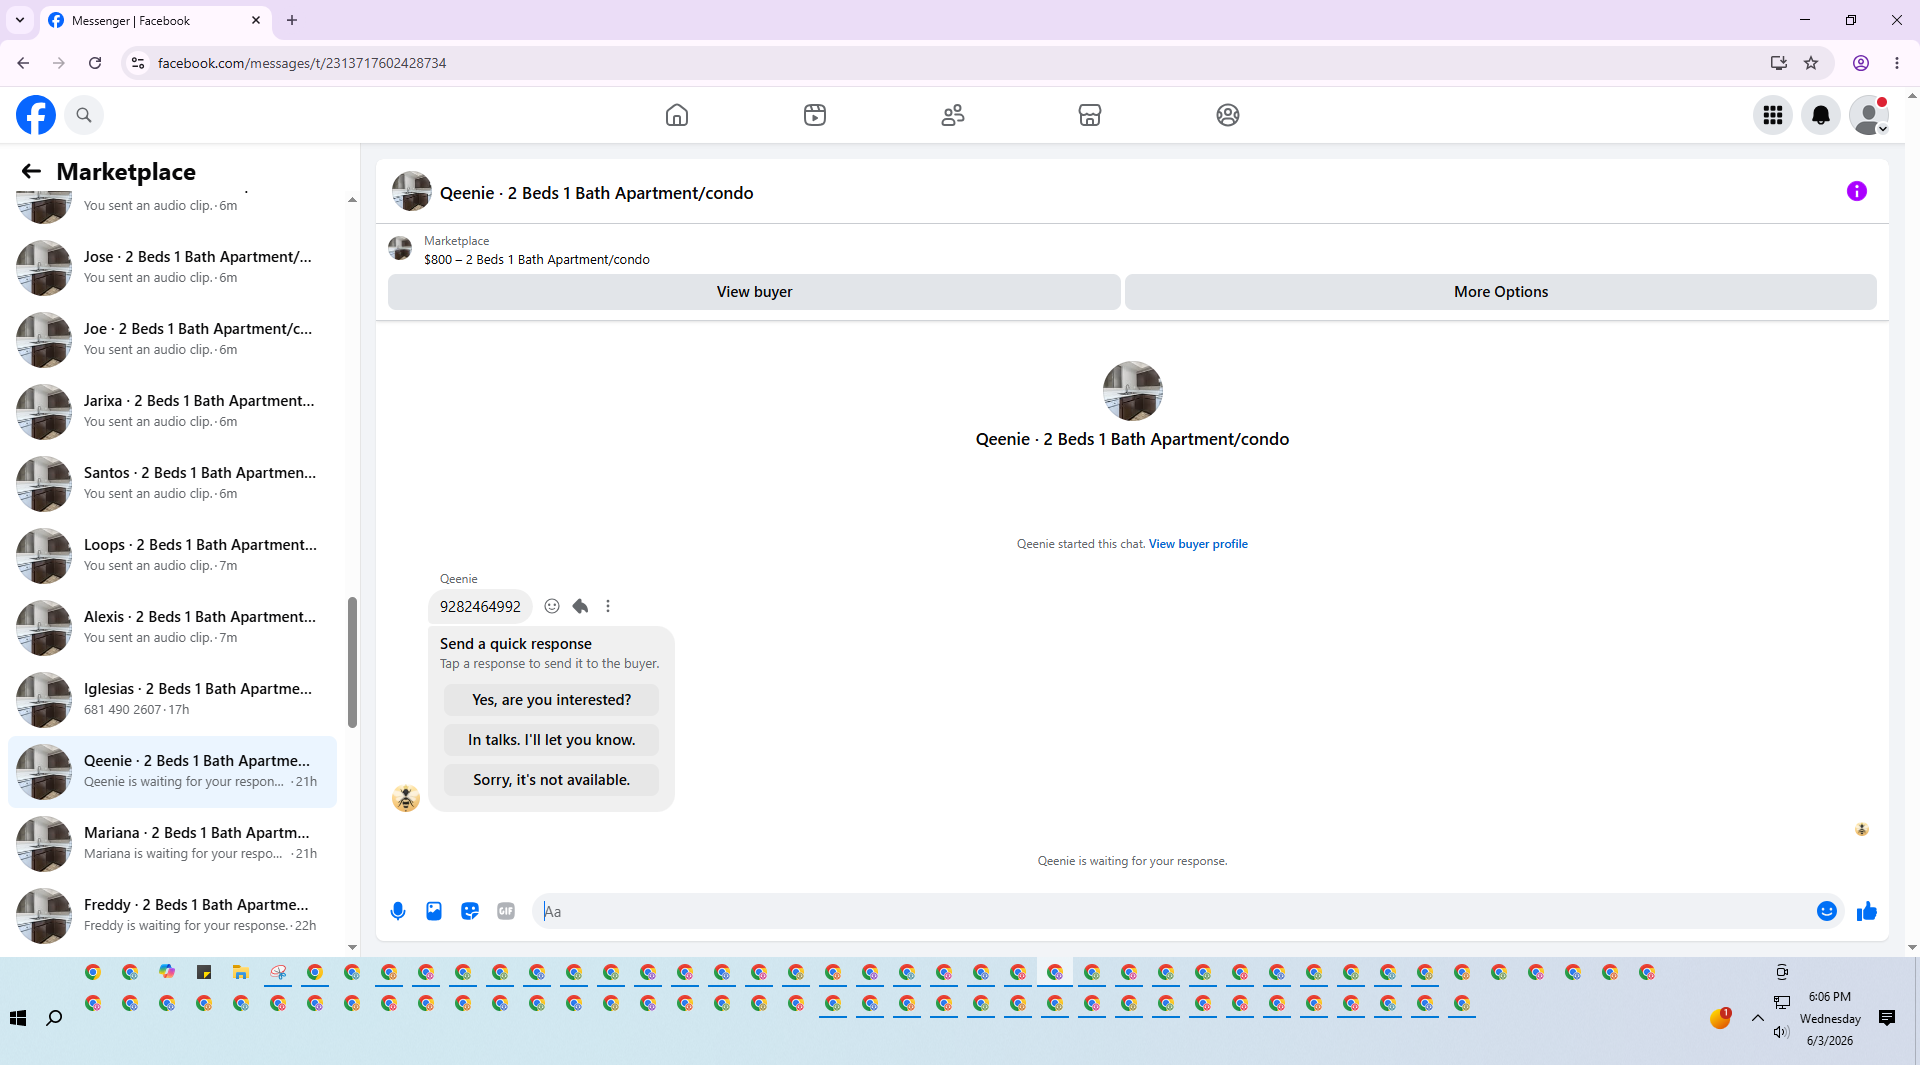Open the Jose conversation

172,268
